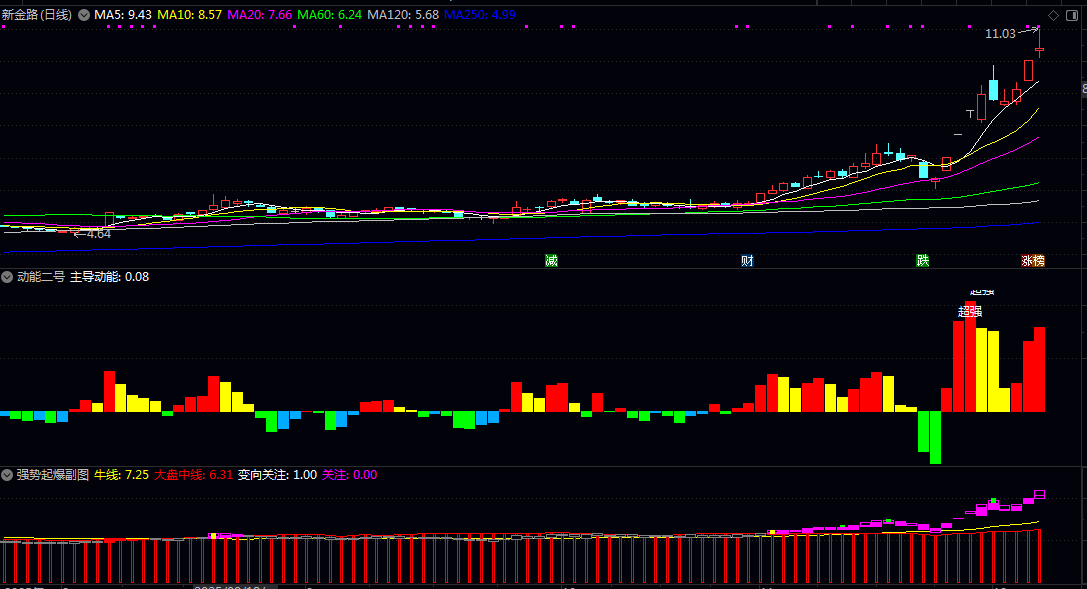Screen dimensions: 1087x589
Task: Click the blue MA250: 4.99 label
Action: 480,15
